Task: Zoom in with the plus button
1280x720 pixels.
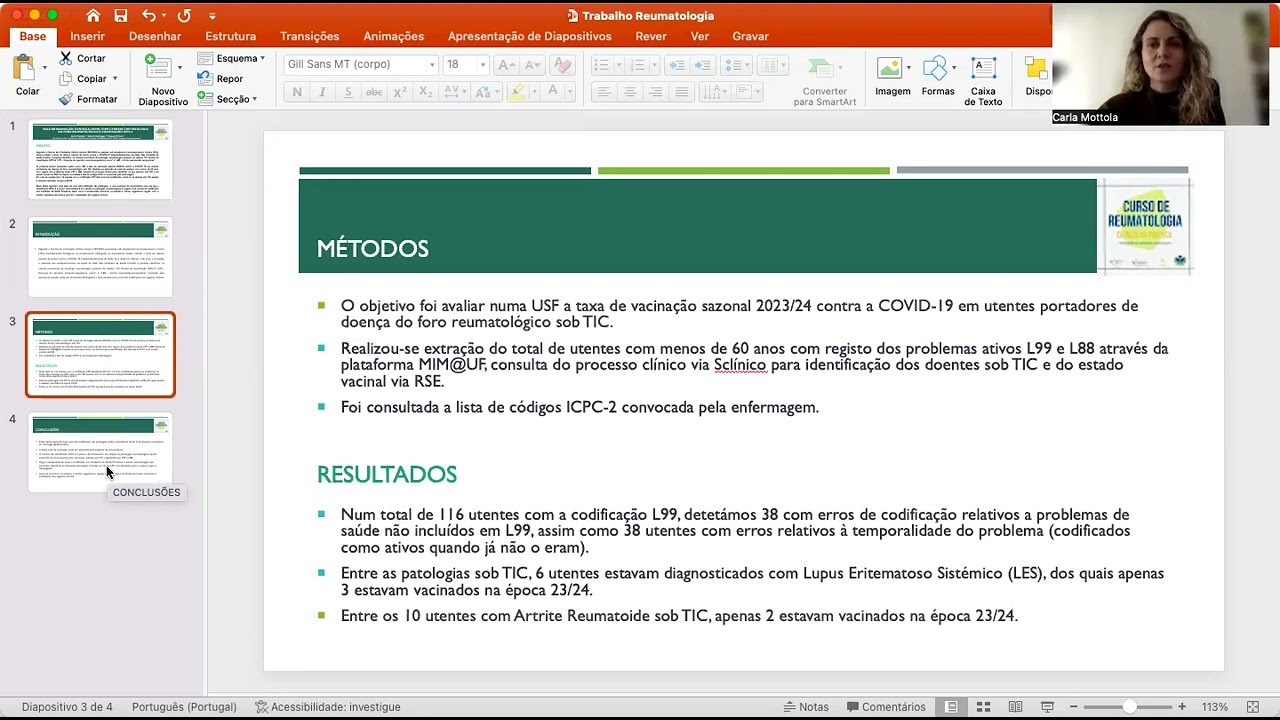Action: pos(1182,707)
